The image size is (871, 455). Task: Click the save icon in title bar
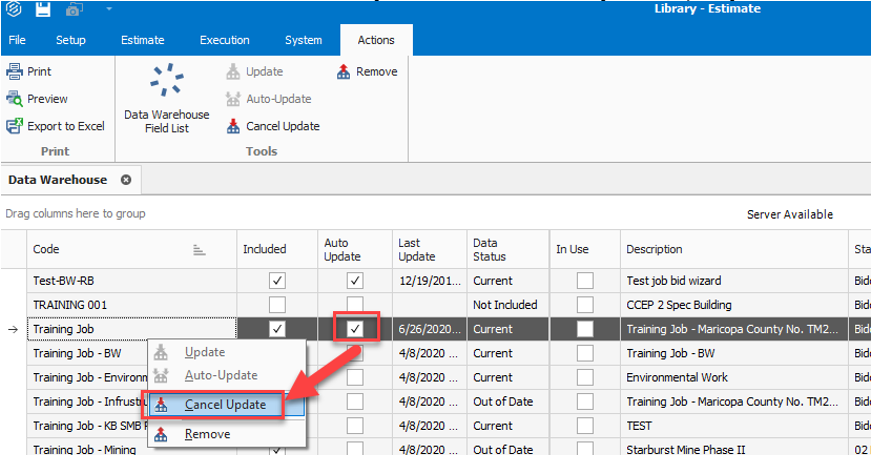tap(43, 9)
